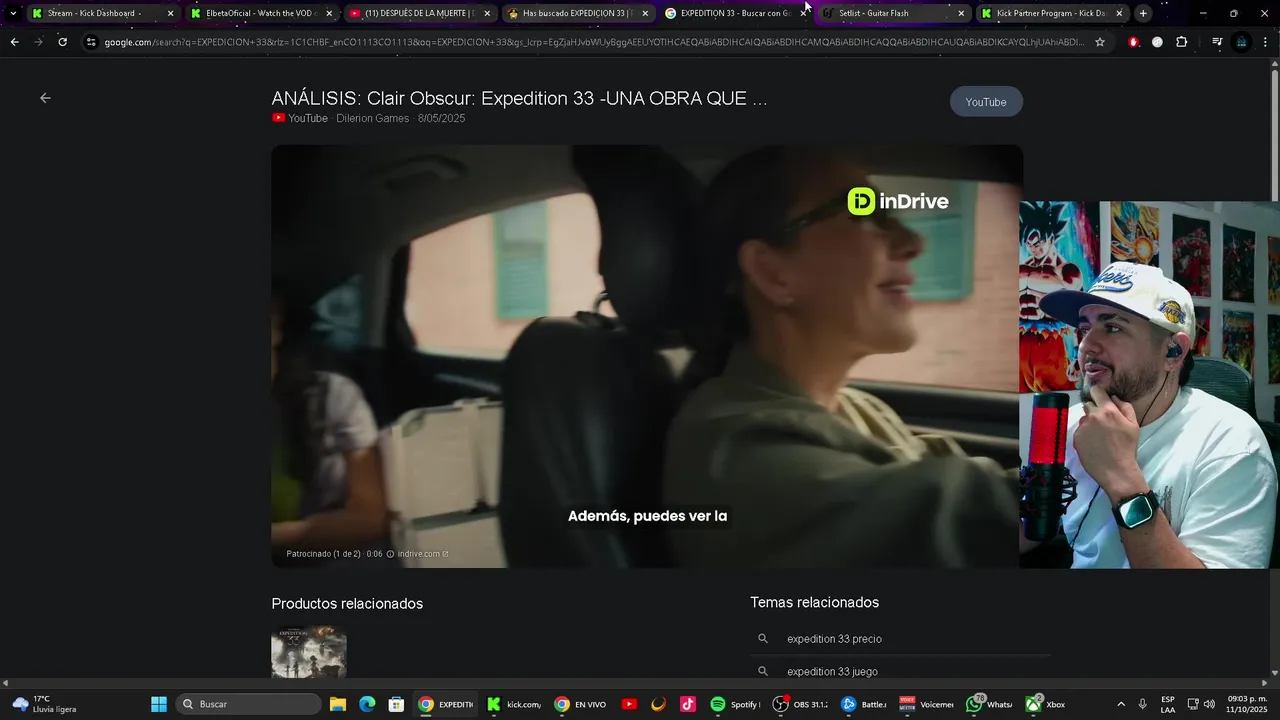This screenshot has width=1280, height=720.
Task: Open the Expedition 33 related product thumbnail
Action: tap(309, 653)
